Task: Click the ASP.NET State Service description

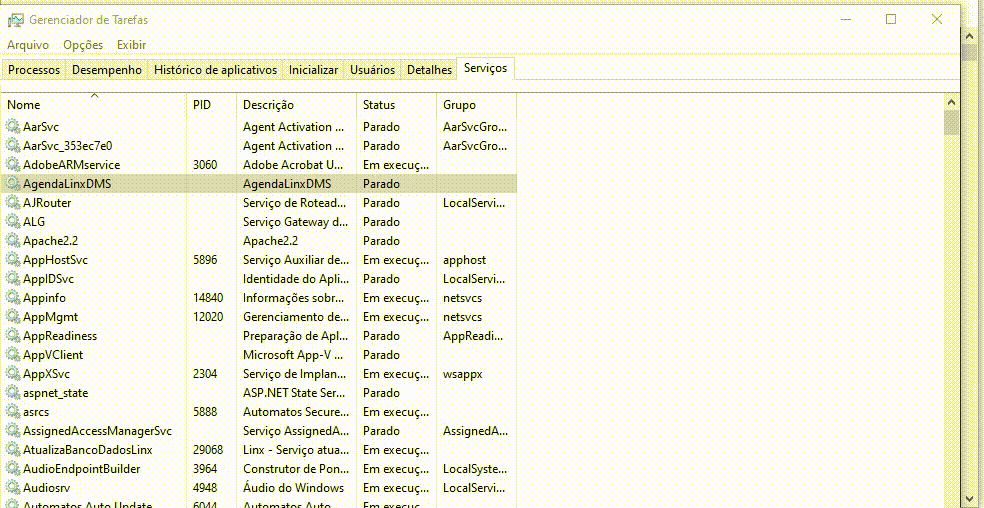Action: click(296, 393)
